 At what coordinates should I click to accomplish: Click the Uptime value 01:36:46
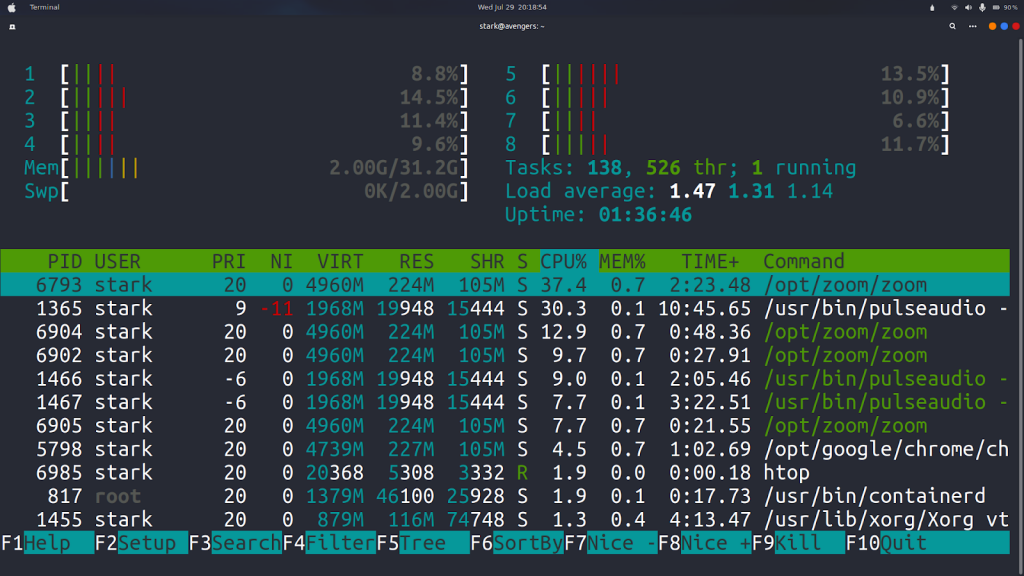tap(645, 215)
